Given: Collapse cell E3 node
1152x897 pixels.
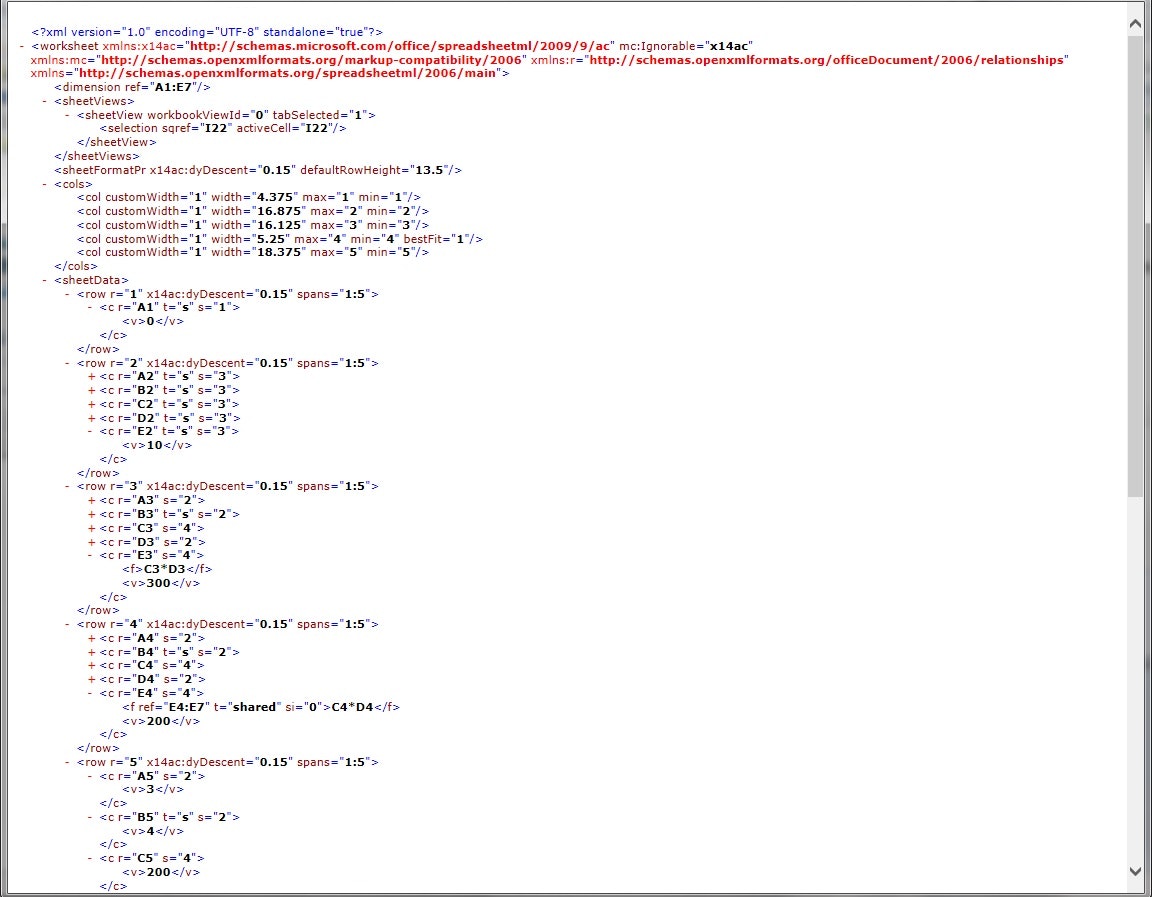Looking at the screenshot, I should click(x=90, y=556).
